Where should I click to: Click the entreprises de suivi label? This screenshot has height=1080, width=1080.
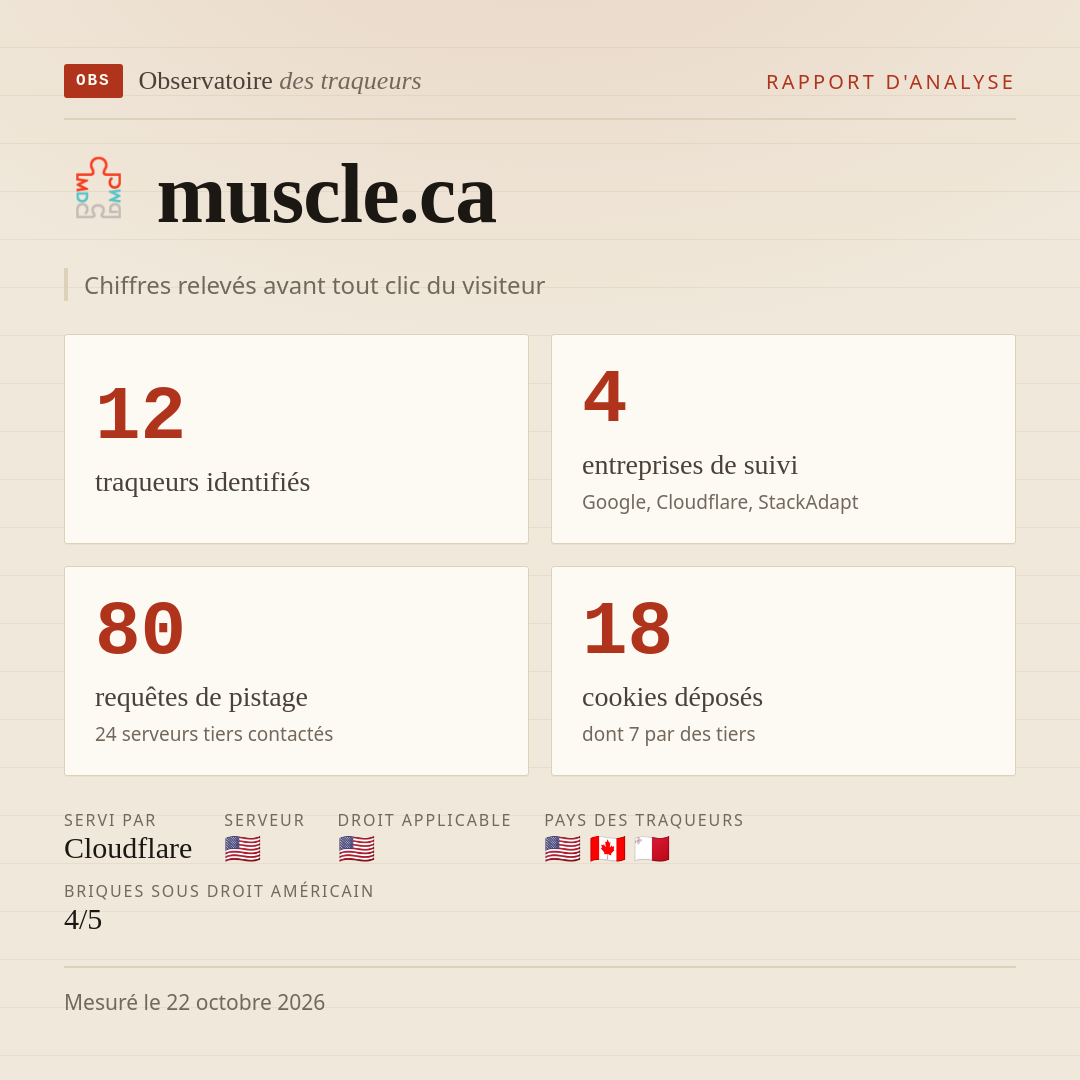(x=689, y=465)
